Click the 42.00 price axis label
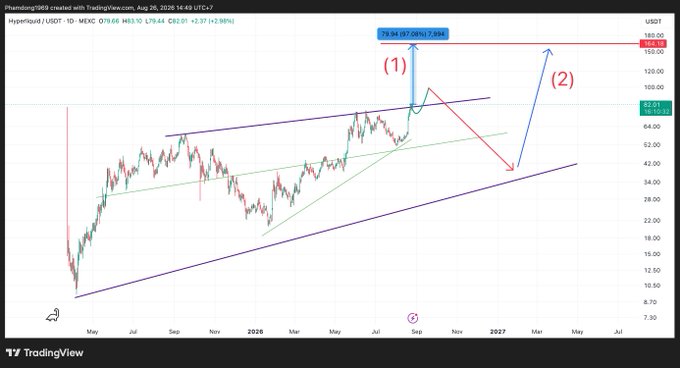 [653, 163]
